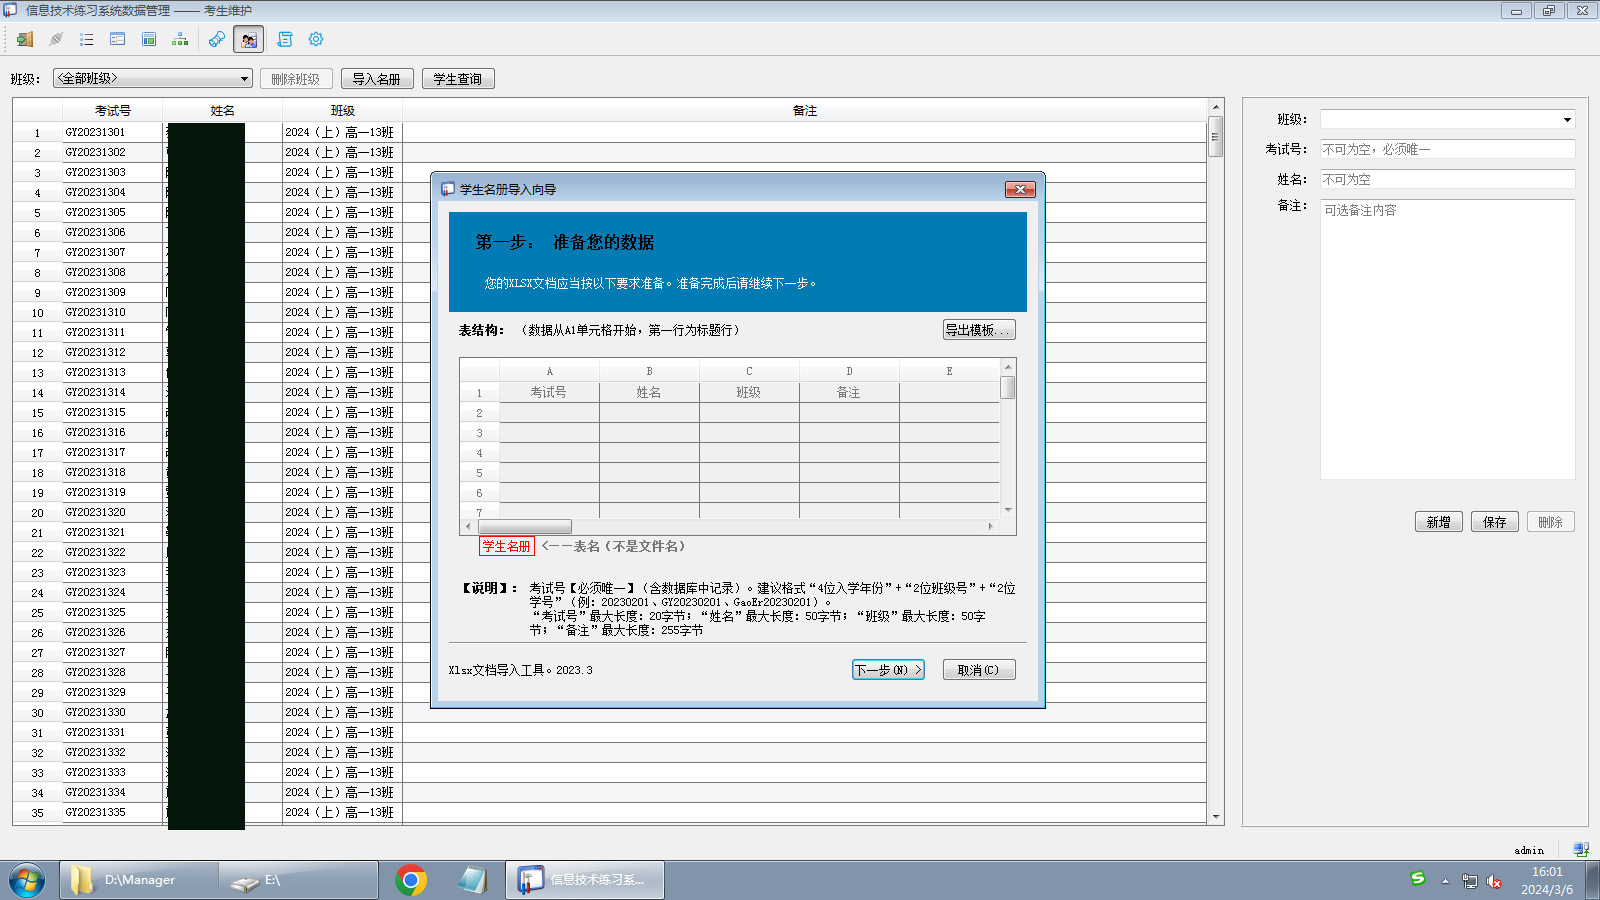
Task: Open the settings gear in toolbar
Action: [x=316, y=39]
